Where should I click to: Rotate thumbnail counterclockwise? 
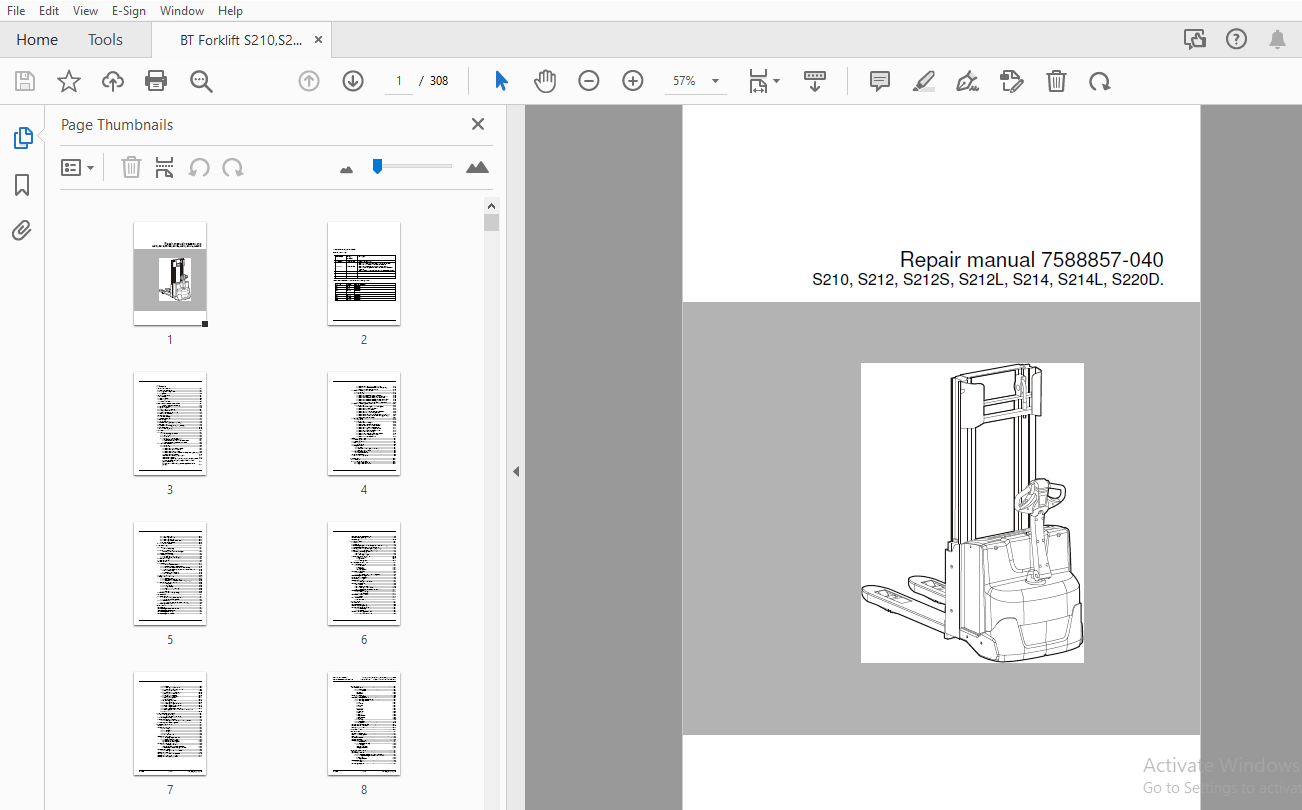tap(199, 167)
